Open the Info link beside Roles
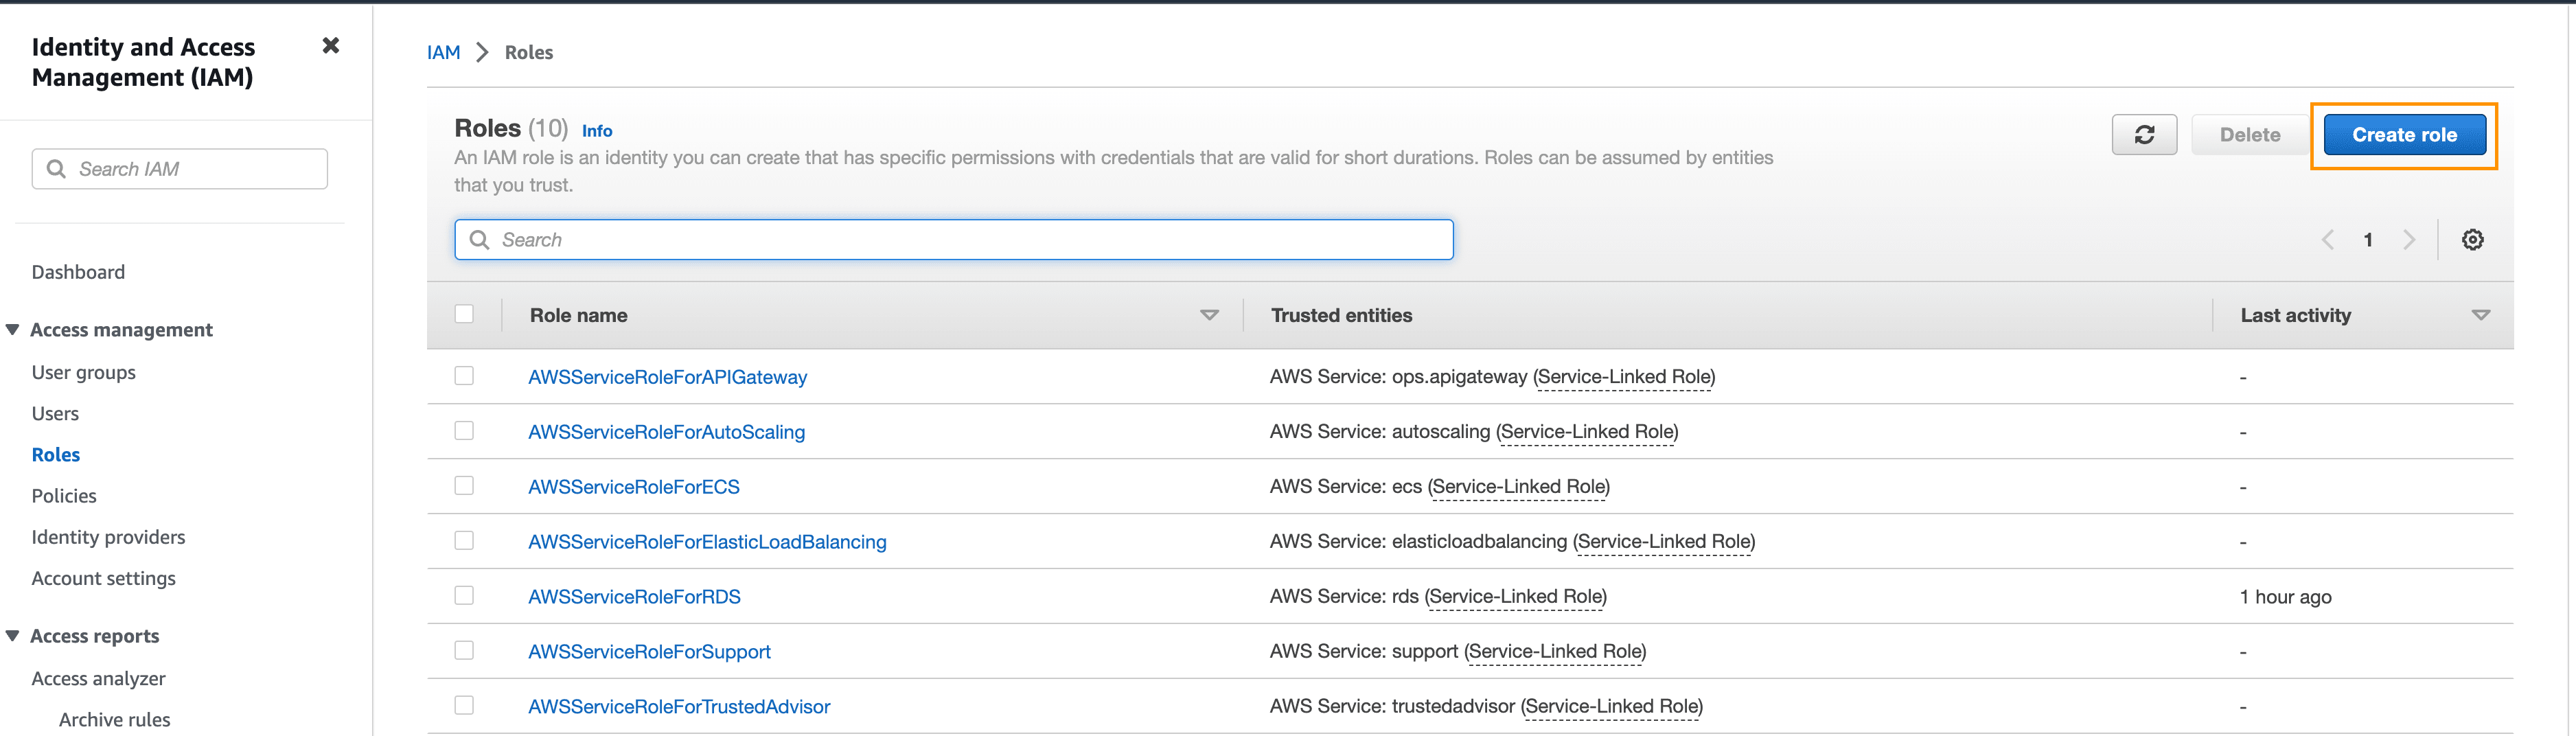This screenshot has width=2576, height=736. [x=597, y=131]
